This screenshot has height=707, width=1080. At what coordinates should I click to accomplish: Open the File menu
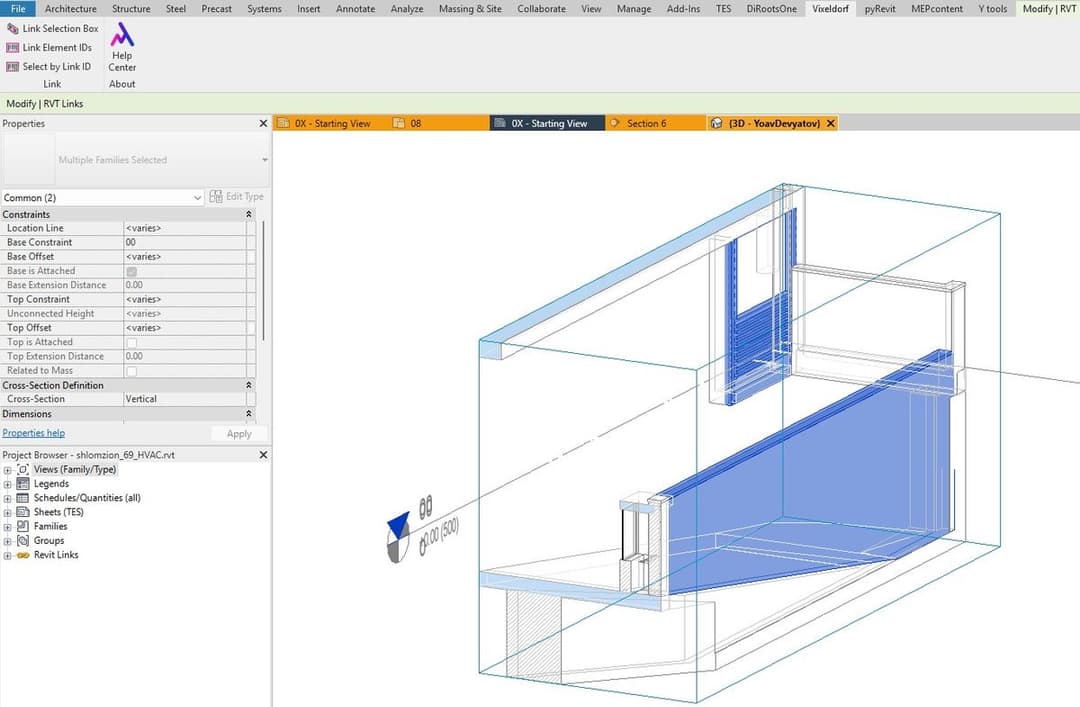[18, 8]
